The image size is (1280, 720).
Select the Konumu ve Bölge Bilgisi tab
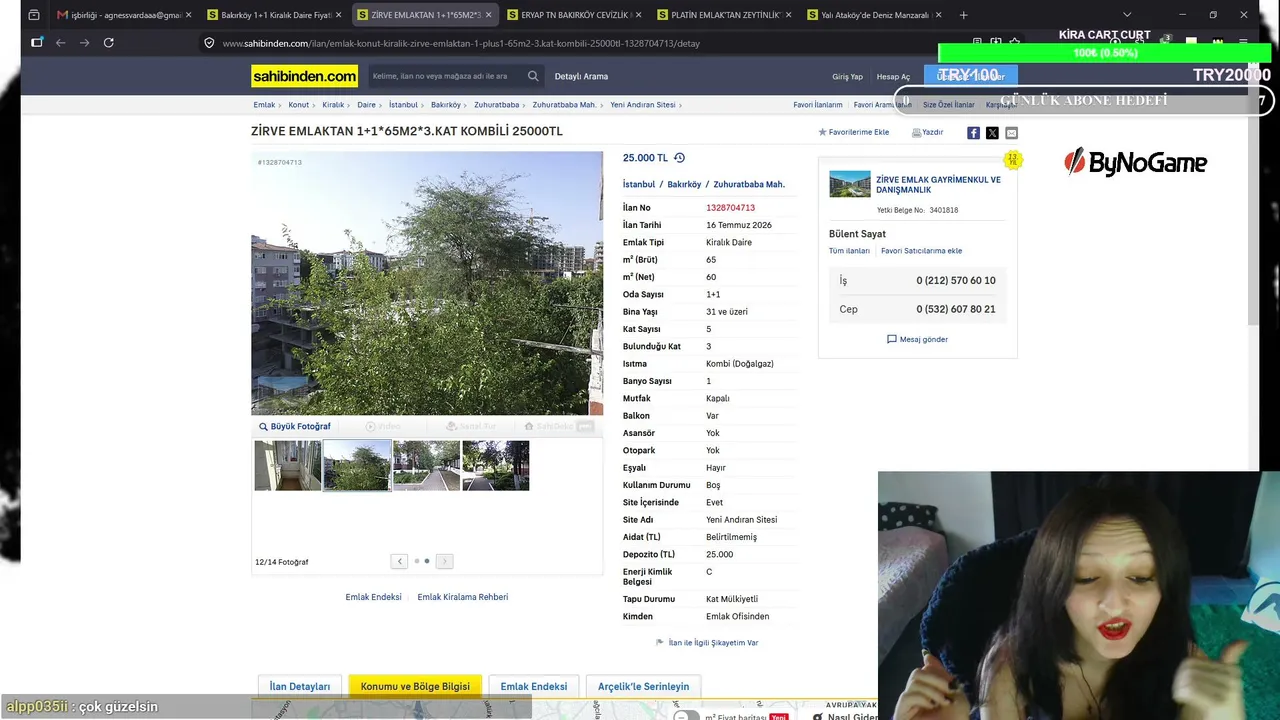(415, 686)
